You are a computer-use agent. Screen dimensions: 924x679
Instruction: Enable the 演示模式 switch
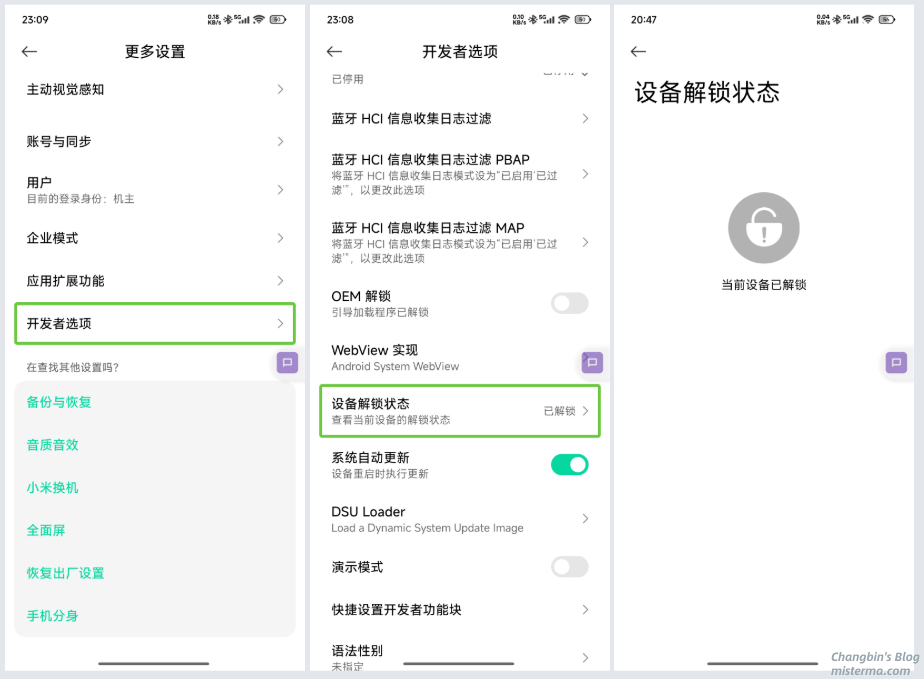tap(569, 567)
